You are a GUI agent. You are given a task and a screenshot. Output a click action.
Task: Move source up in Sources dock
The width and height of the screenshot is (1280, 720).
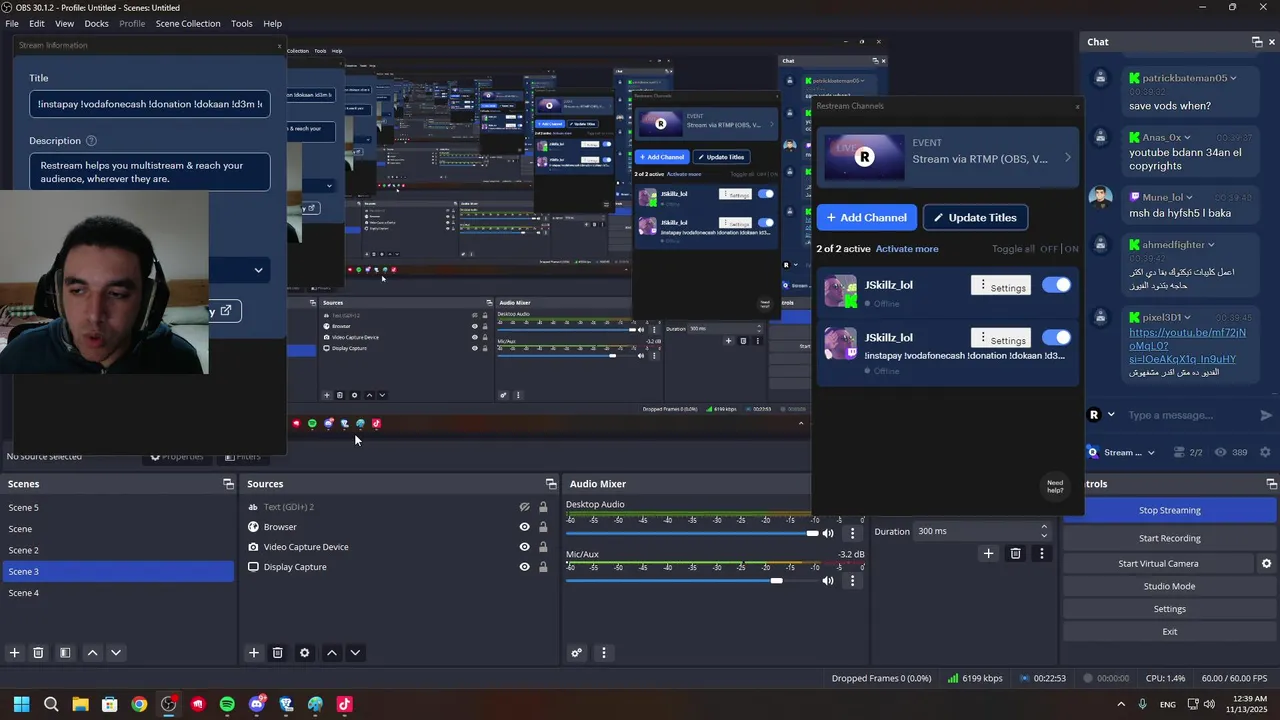(x=332, y=653)
